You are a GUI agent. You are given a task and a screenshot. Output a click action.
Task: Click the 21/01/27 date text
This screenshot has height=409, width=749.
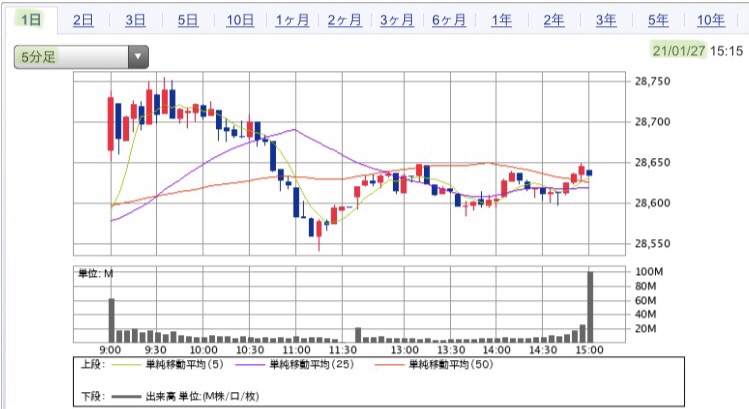pos(679,51)
